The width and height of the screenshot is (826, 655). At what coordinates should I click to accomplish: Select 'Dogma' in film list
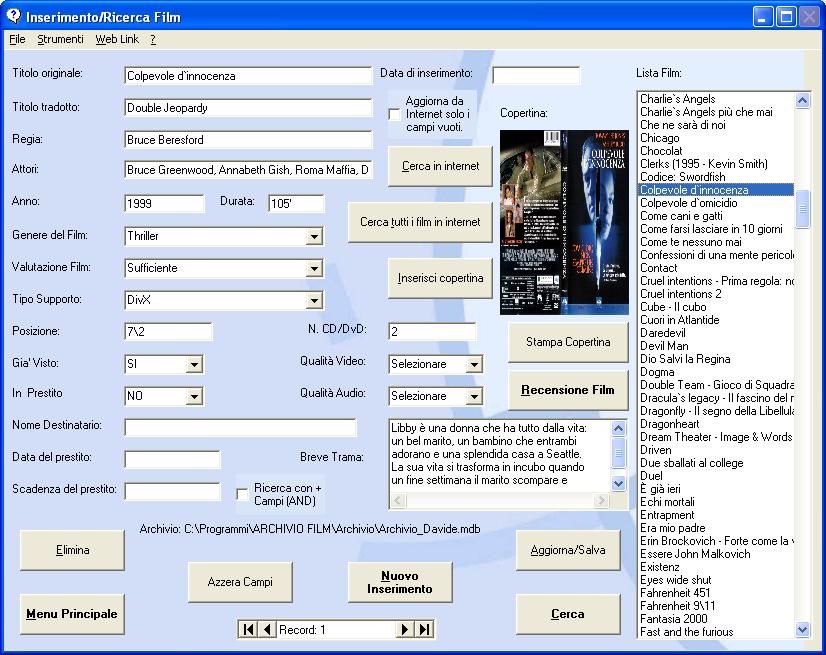coord(657,372)
